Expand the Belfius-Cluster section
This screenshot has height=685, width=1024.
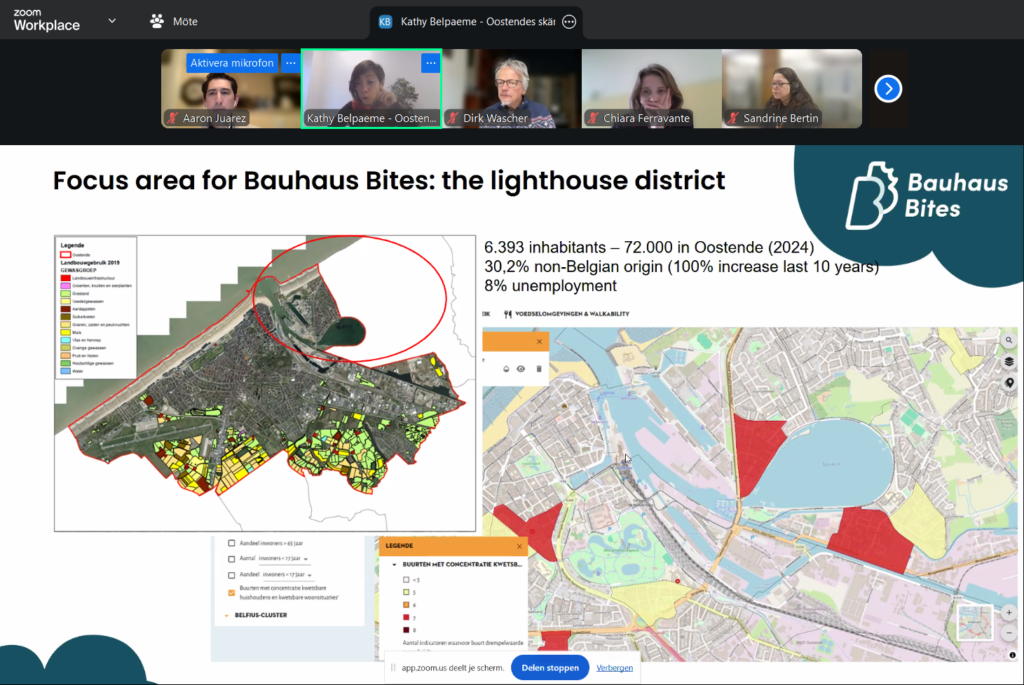click(227, 615)
